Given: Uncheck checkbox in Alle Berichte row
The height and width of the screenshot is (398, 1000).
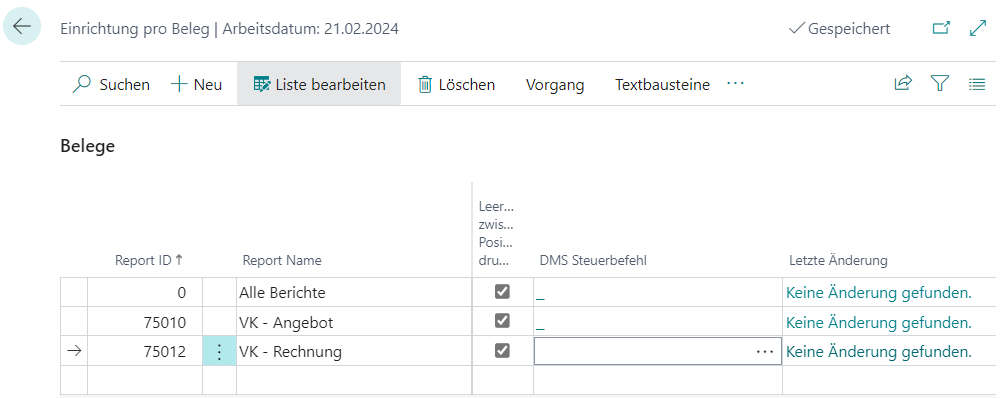Looking at the screenshot, I should [503, 291].
